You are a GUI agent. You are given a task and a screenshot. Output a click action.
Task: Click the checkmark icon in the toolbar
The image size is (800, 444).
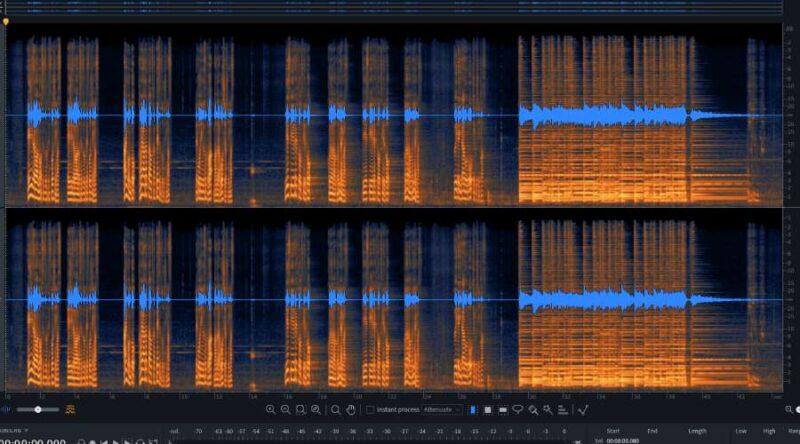[582, 410]
